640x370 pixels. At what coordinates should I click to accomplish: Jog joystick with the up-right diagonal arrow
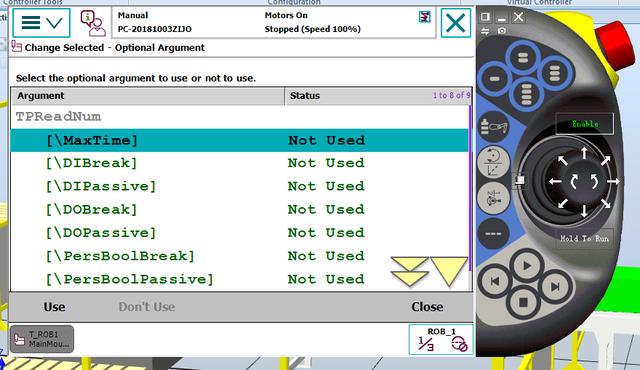(606, 160)
